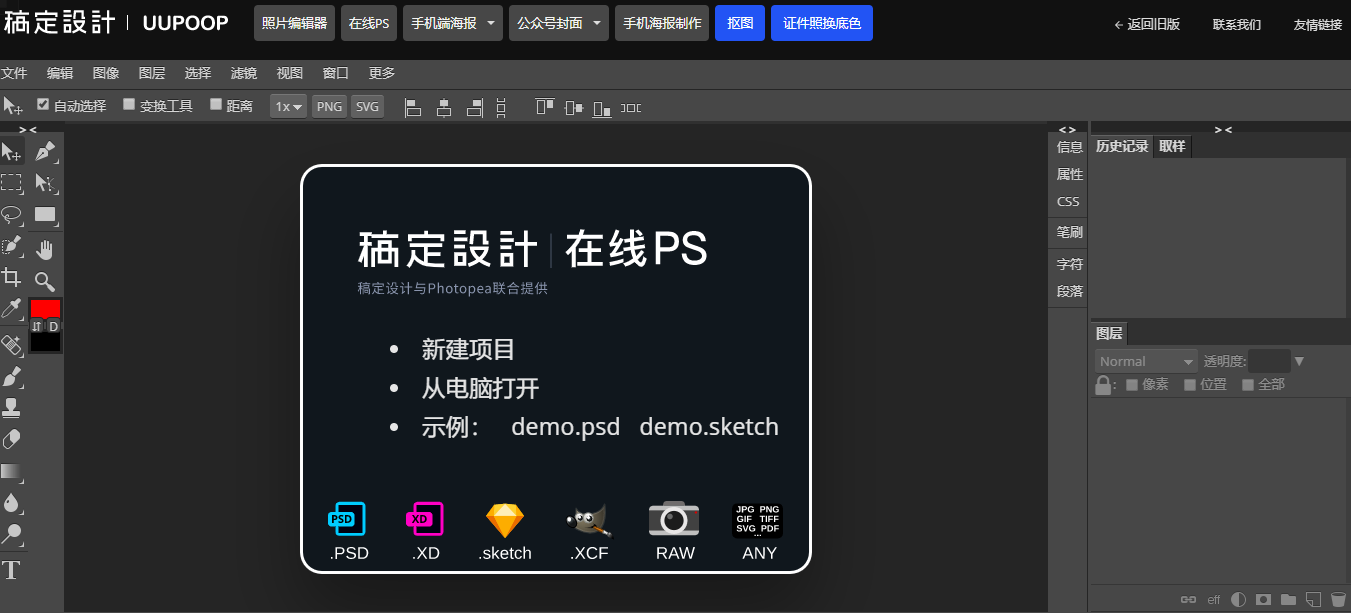The image size is (1351, 613).
Task: Check the 像素 lock checkbox
Action: point(1132,384)
